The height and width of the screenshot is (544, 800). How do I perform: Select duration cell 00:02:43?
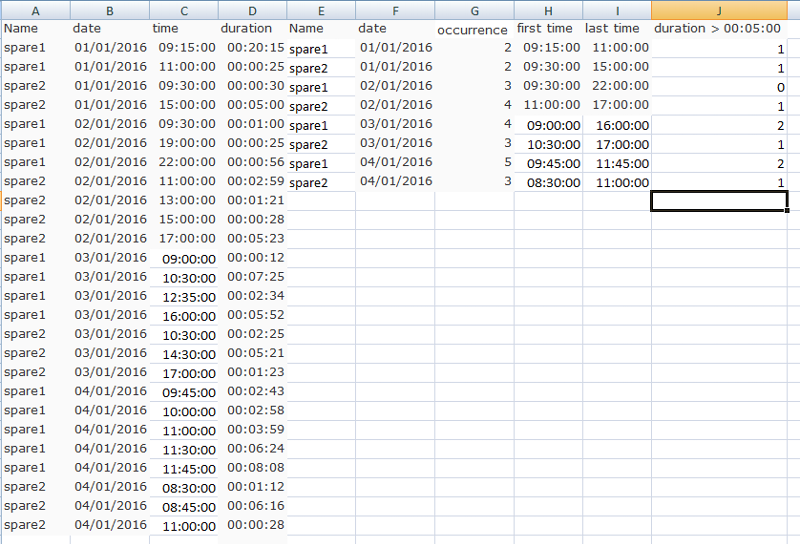(253, 392)
